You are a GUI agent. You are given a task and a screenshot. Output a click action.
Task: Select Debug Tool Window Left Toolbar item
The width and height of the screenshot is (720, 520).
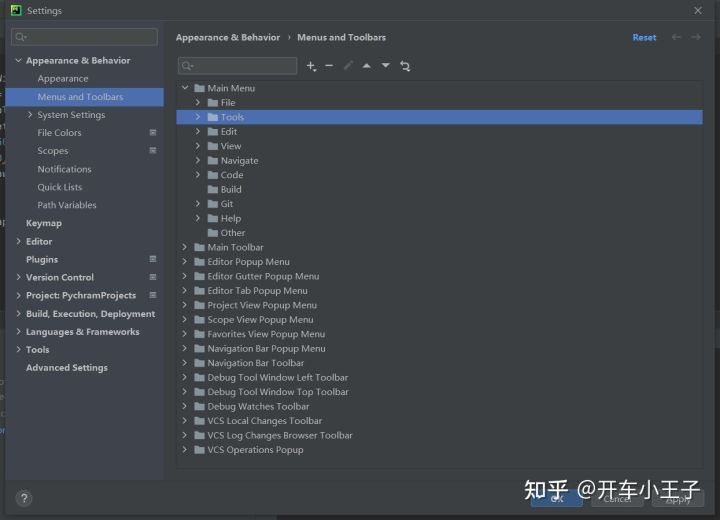click(x=277, y=378)
